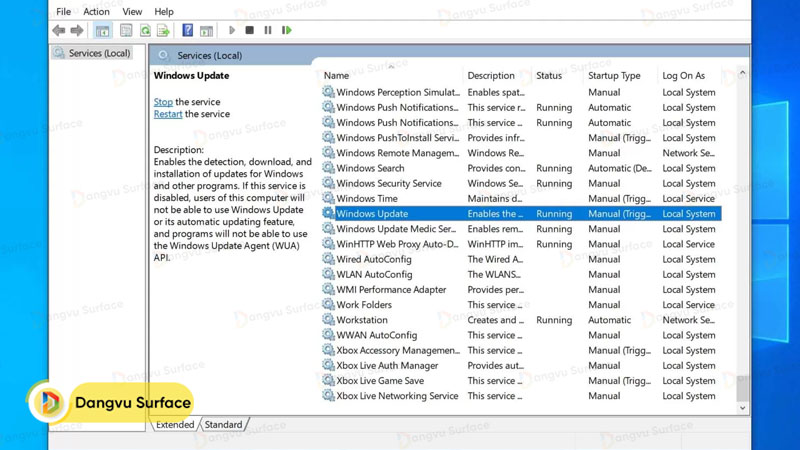Toggle Show/Hide Console Tree icon
Viewport: 800px width, 450px height.
click(103, 31)
